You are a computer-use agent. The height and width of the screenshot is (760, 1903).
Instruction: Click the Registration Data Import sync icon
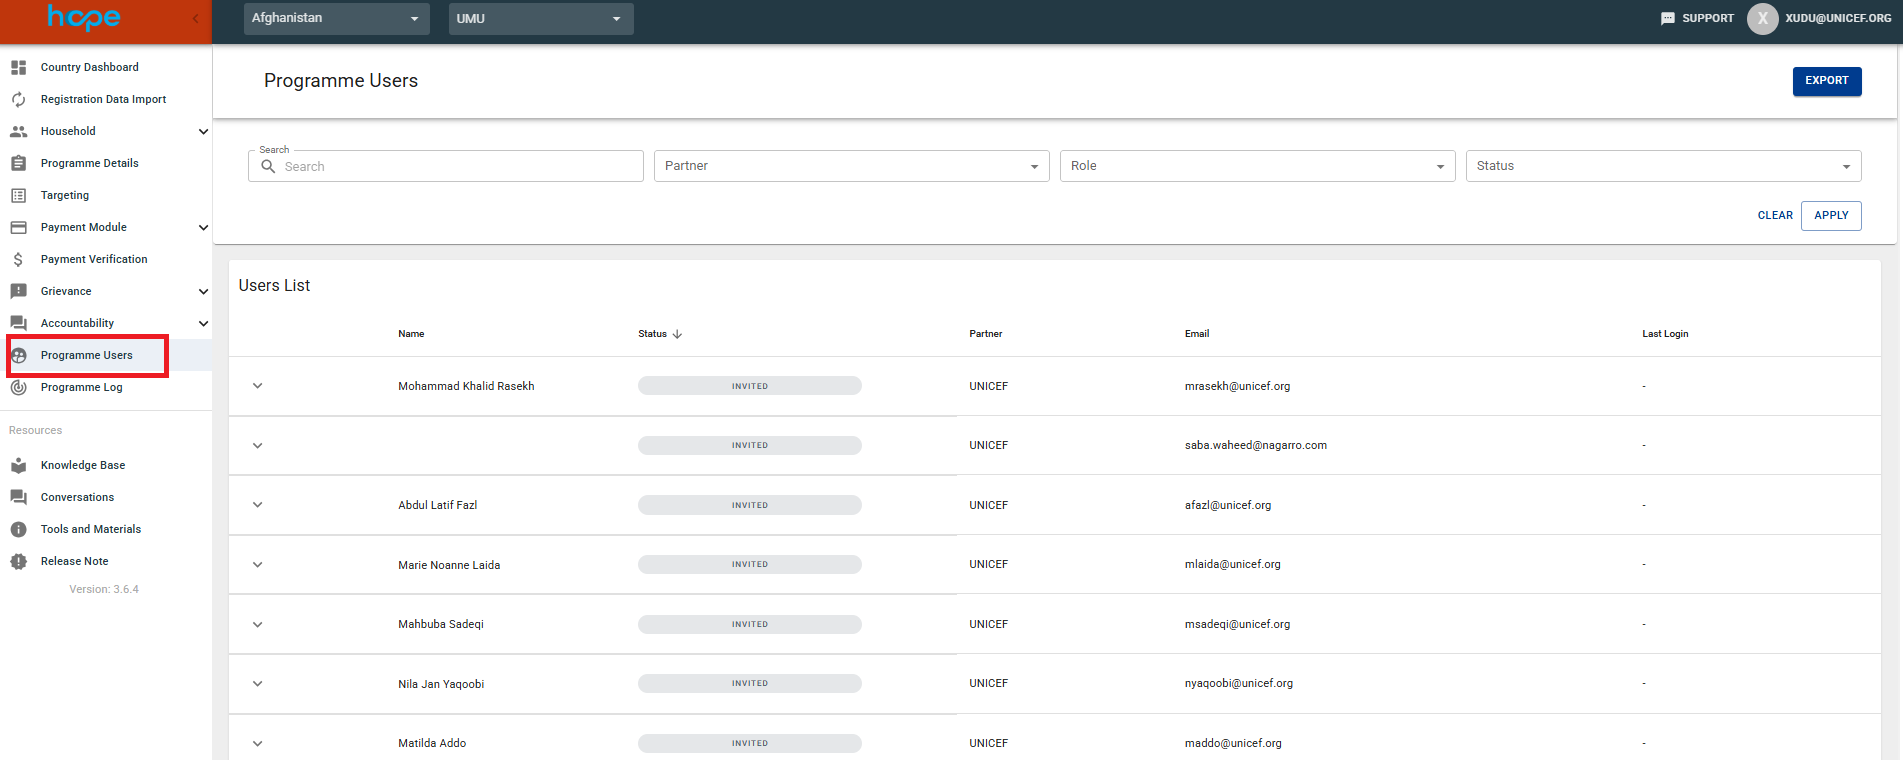point(18,99)
